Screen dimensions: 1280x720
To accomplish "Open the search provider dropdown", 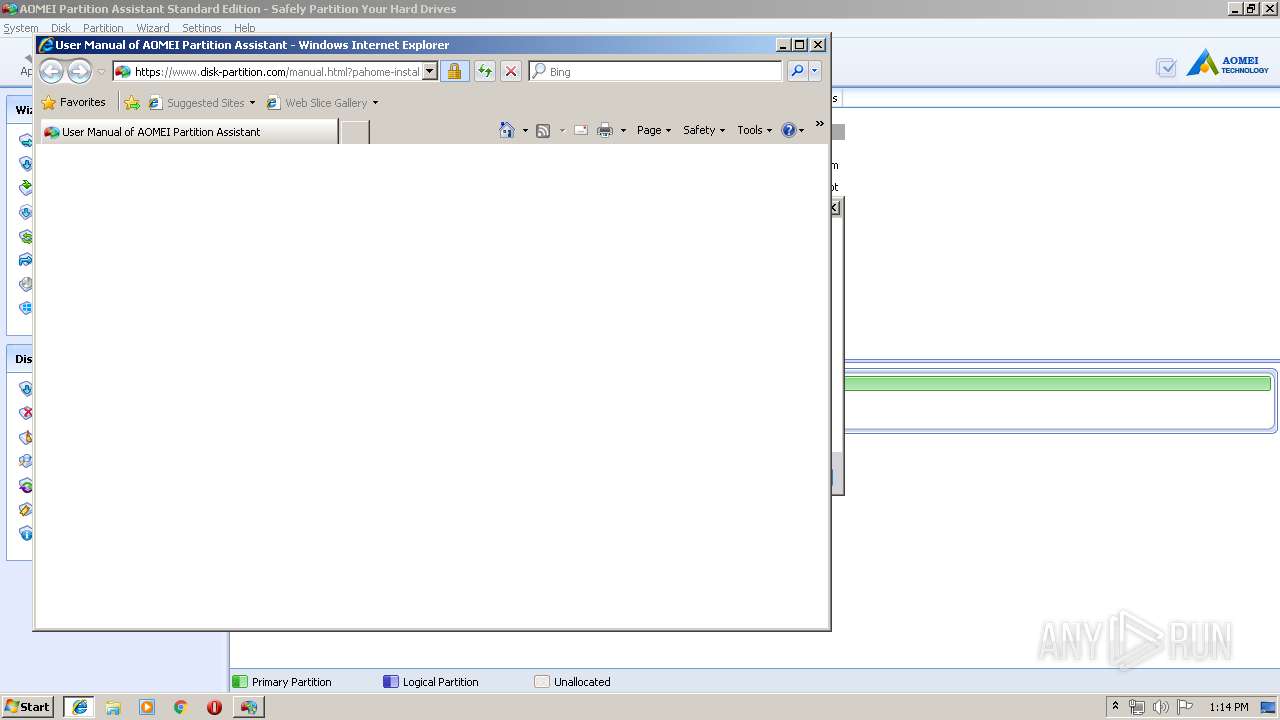I will tap(815, 71).
